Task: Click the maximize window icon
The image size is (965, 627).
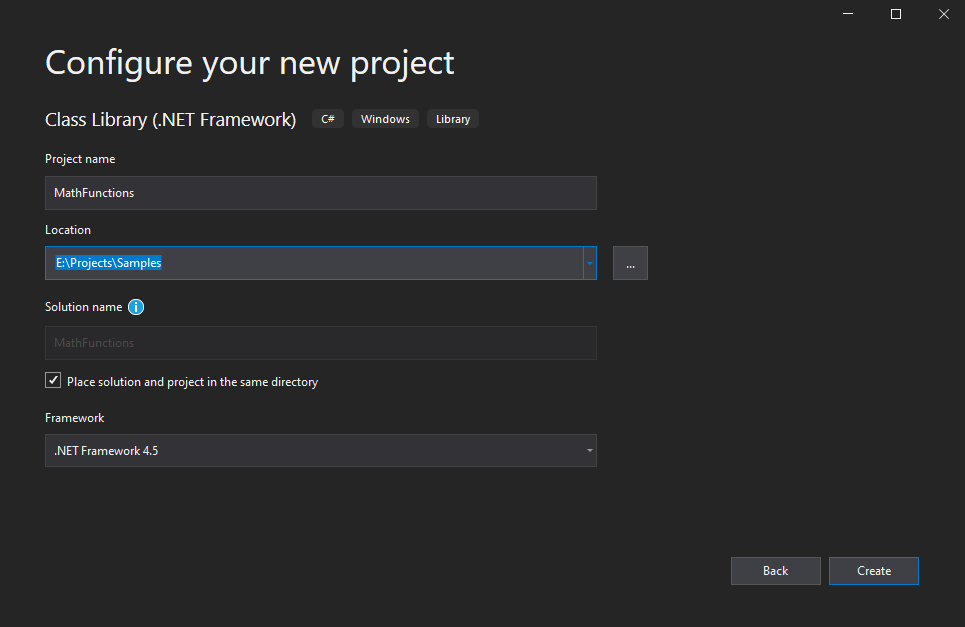Action: 895,14
